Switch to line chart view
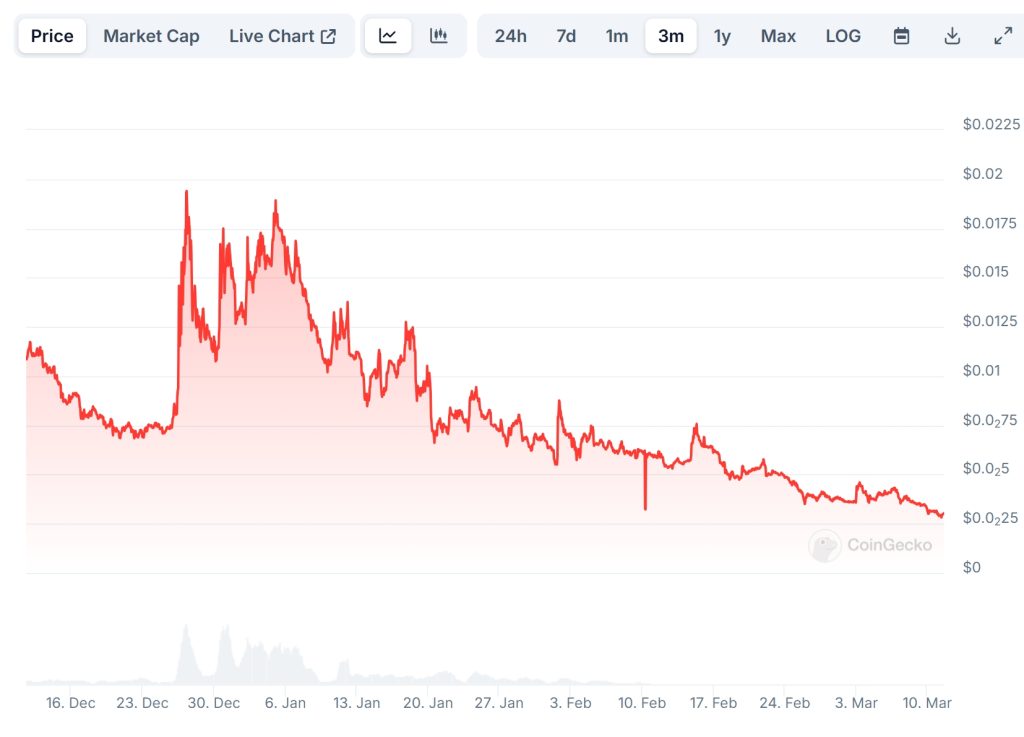This screenshot has width=1024, height=737. click(388, 36)
